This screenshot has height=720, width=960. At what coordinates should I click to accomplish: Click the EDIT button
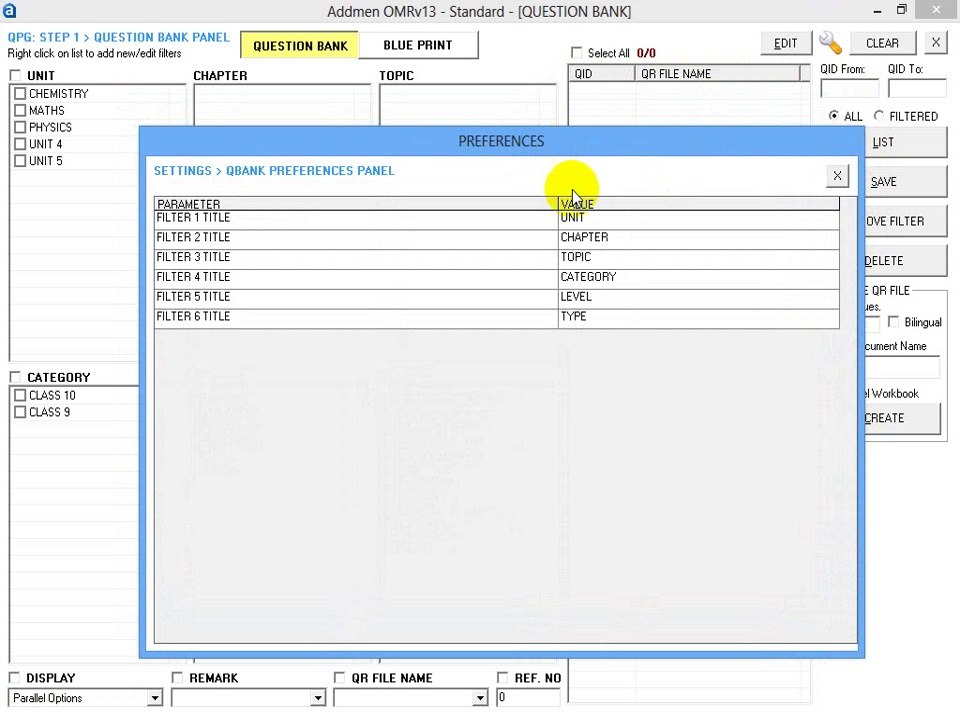tap(786, 43)
